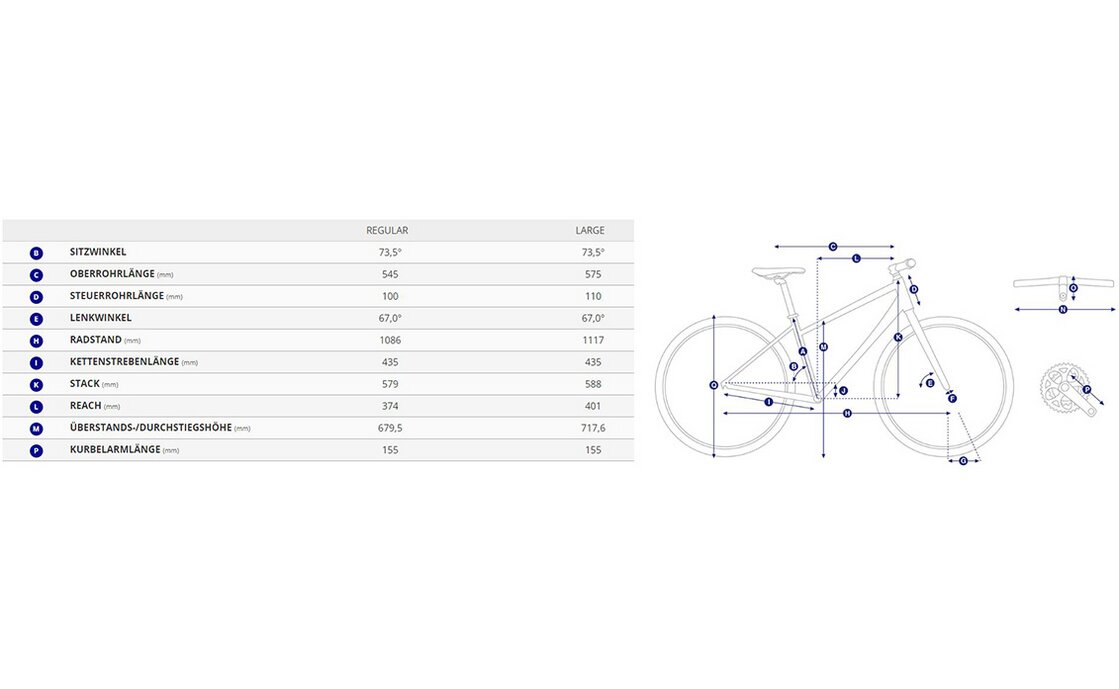Click the M badge next to ÜBERSTANDS-/DURCHSTIEGSHÖHE
The image size is (1119, 689).
tap(37, 429)
